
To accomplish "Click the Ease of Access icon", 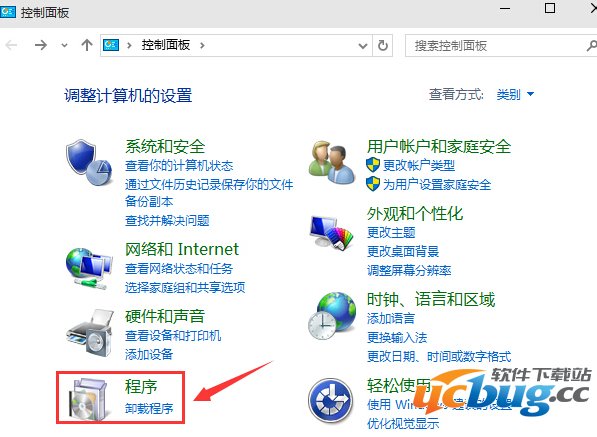I will click(330, 400).
